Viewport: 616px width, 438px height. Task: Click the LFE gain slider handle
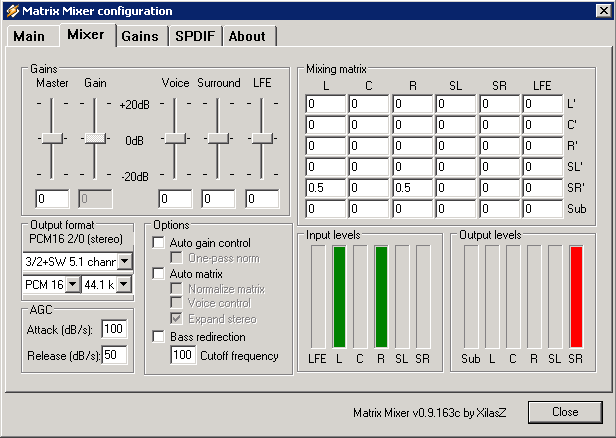point(262,138)
